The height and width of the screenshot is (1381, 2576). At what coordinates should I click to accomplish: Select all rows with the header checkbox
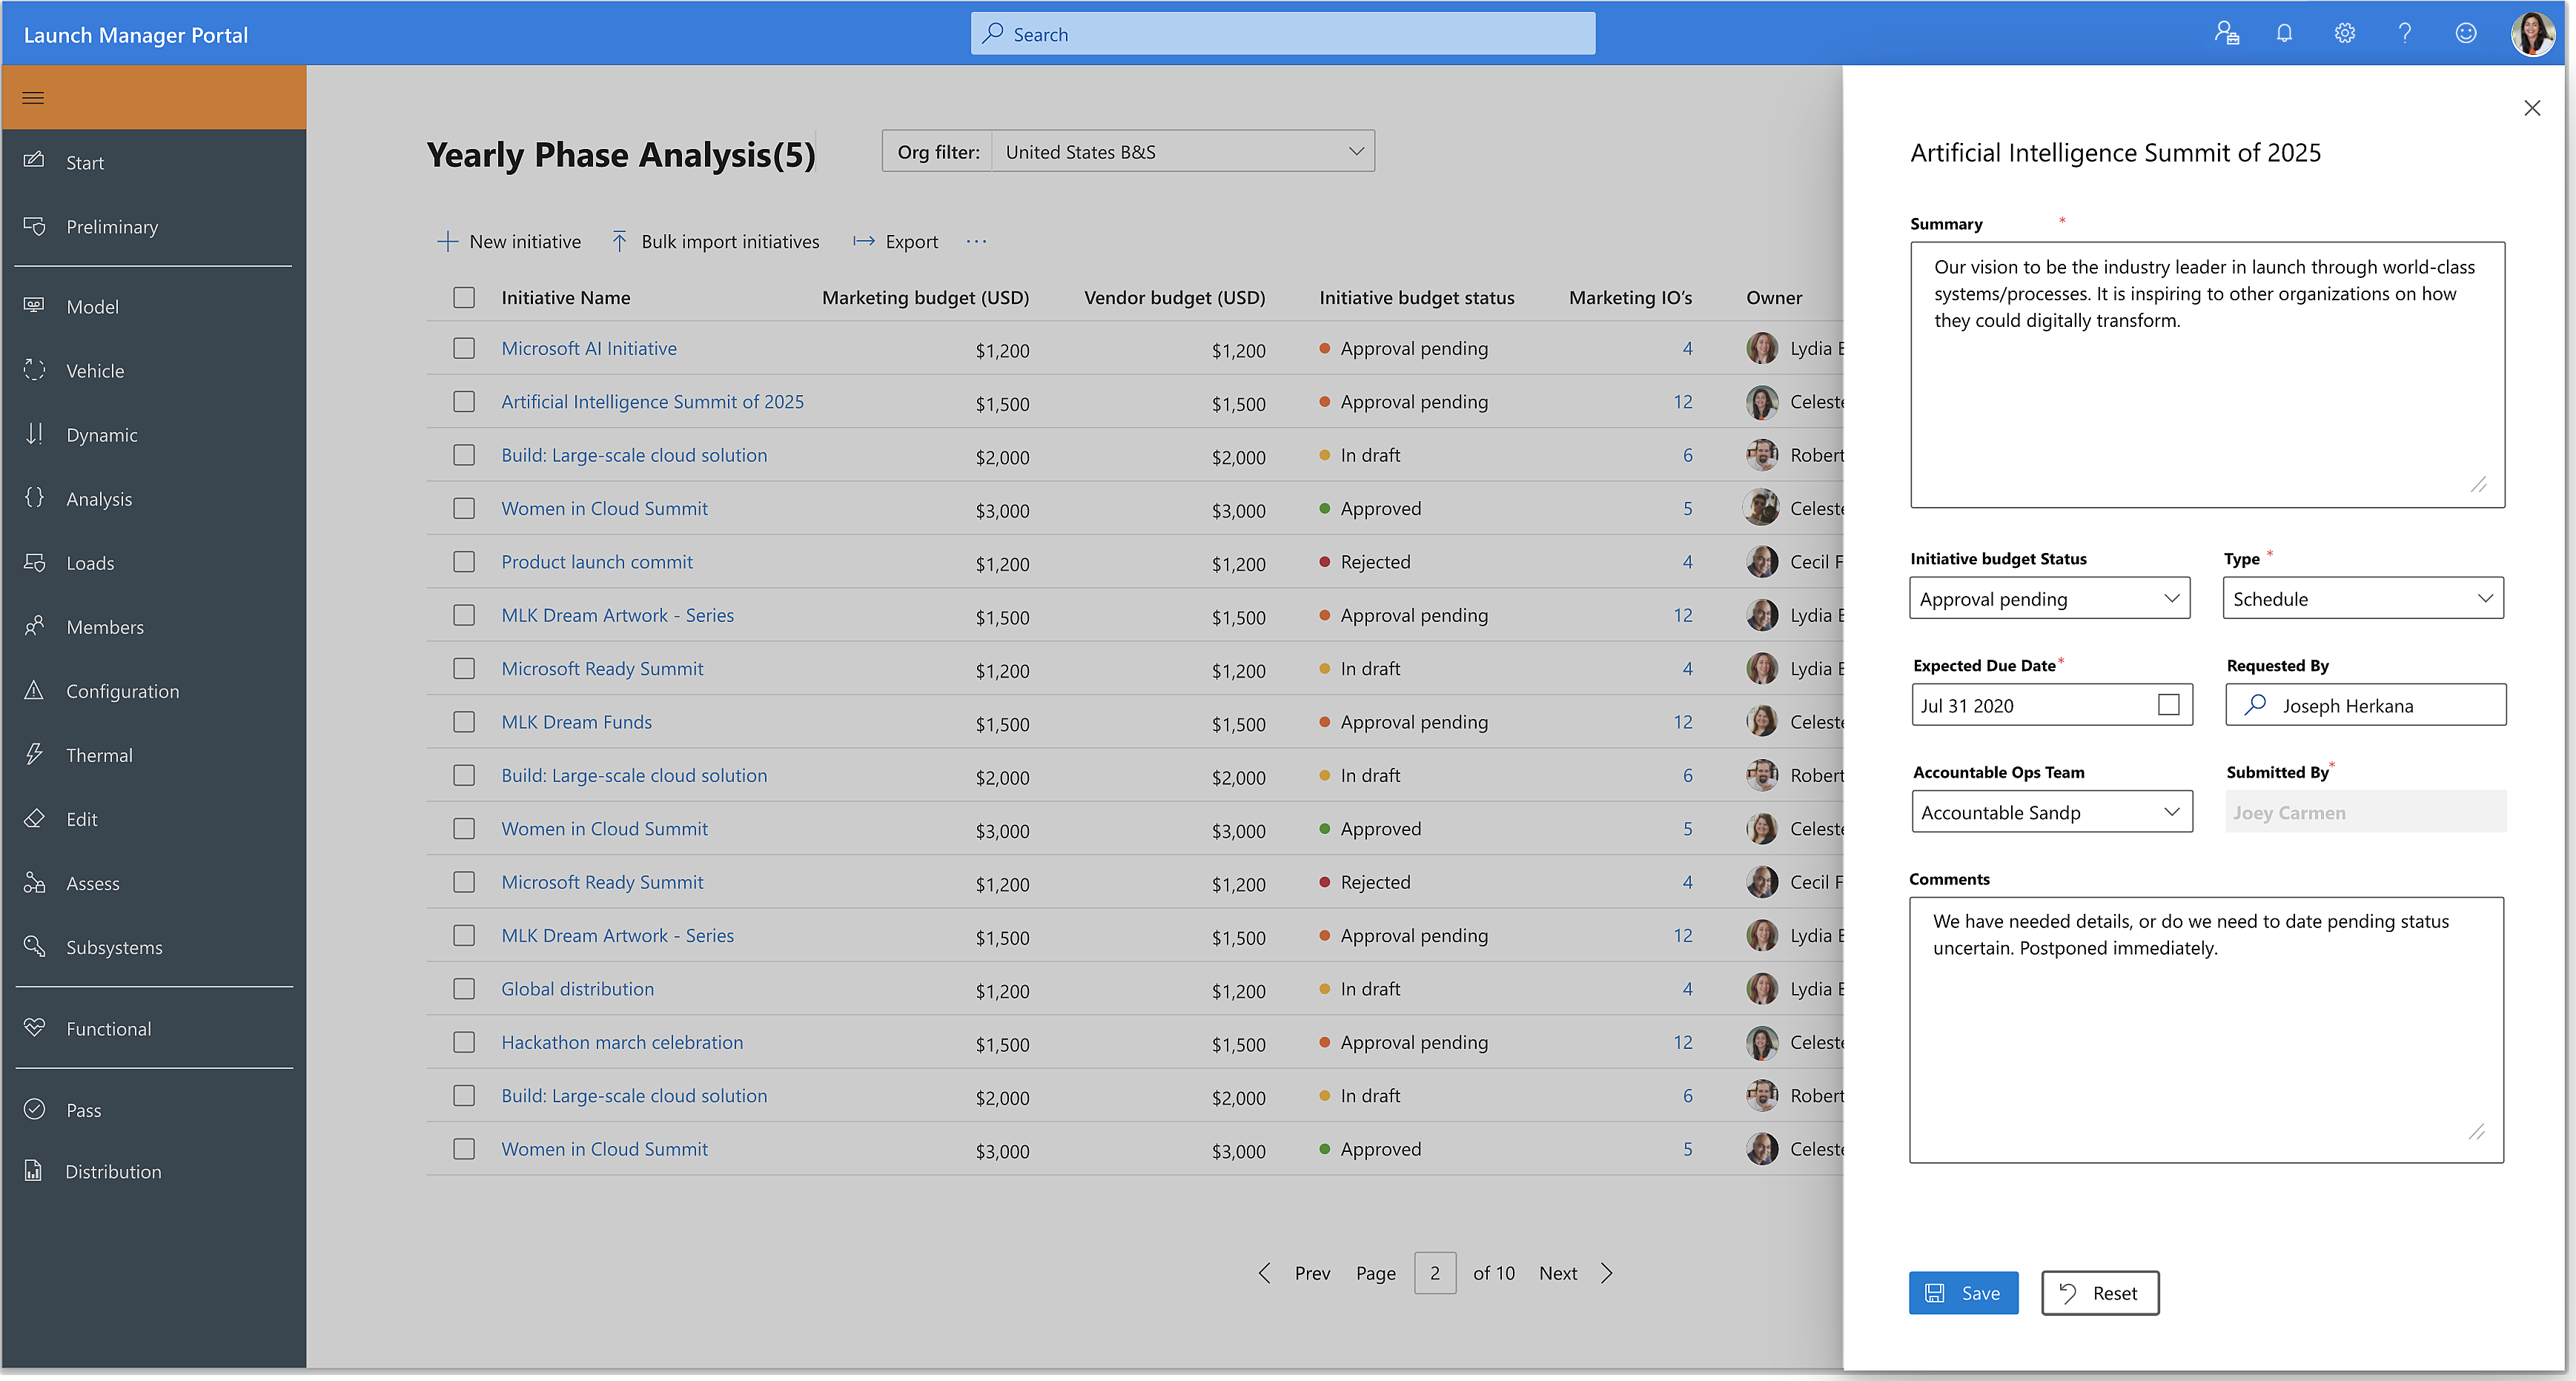[x=464, y=297]
